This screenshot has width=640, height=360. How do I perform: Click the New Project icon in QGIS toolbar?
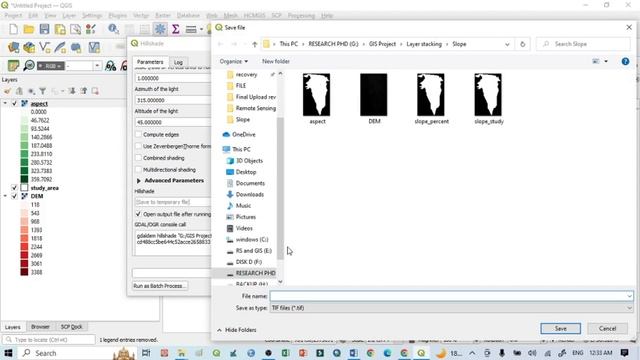[x=13, y=29]
